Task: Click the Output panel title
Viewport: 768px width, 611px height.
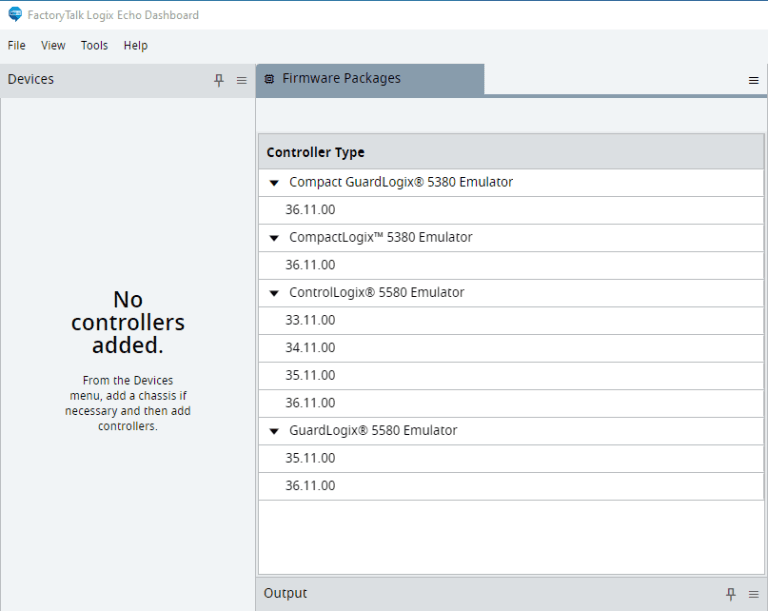Action: point(285,593)
